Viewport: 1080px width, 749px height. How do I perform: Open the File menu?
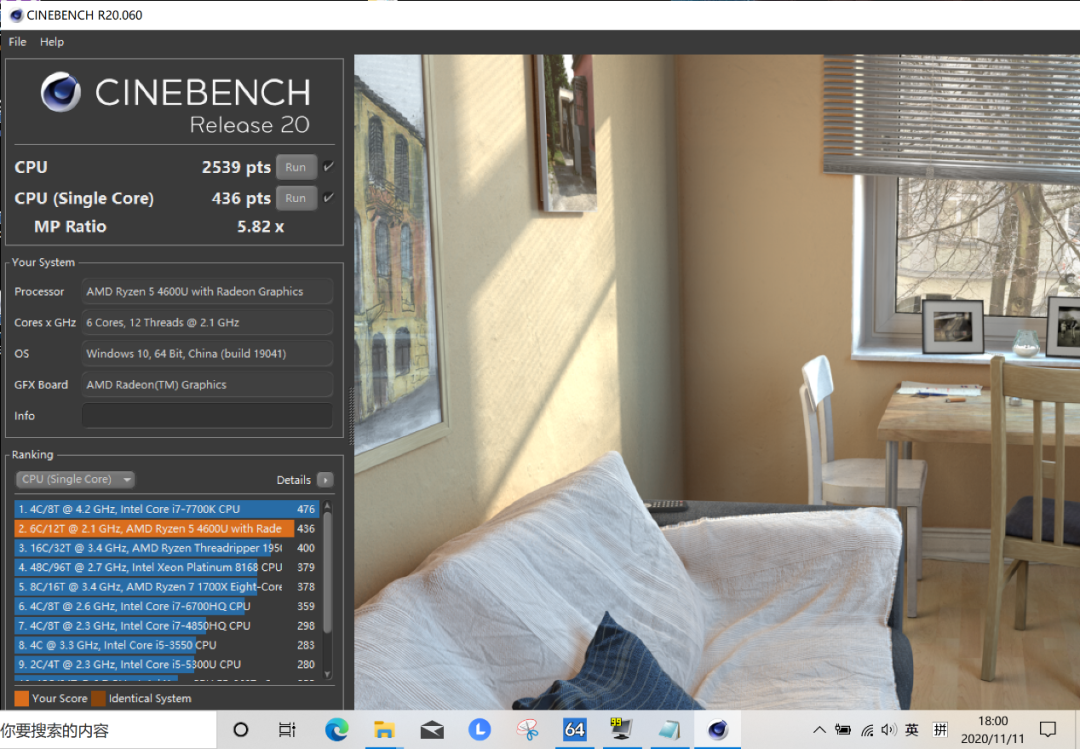17,41
